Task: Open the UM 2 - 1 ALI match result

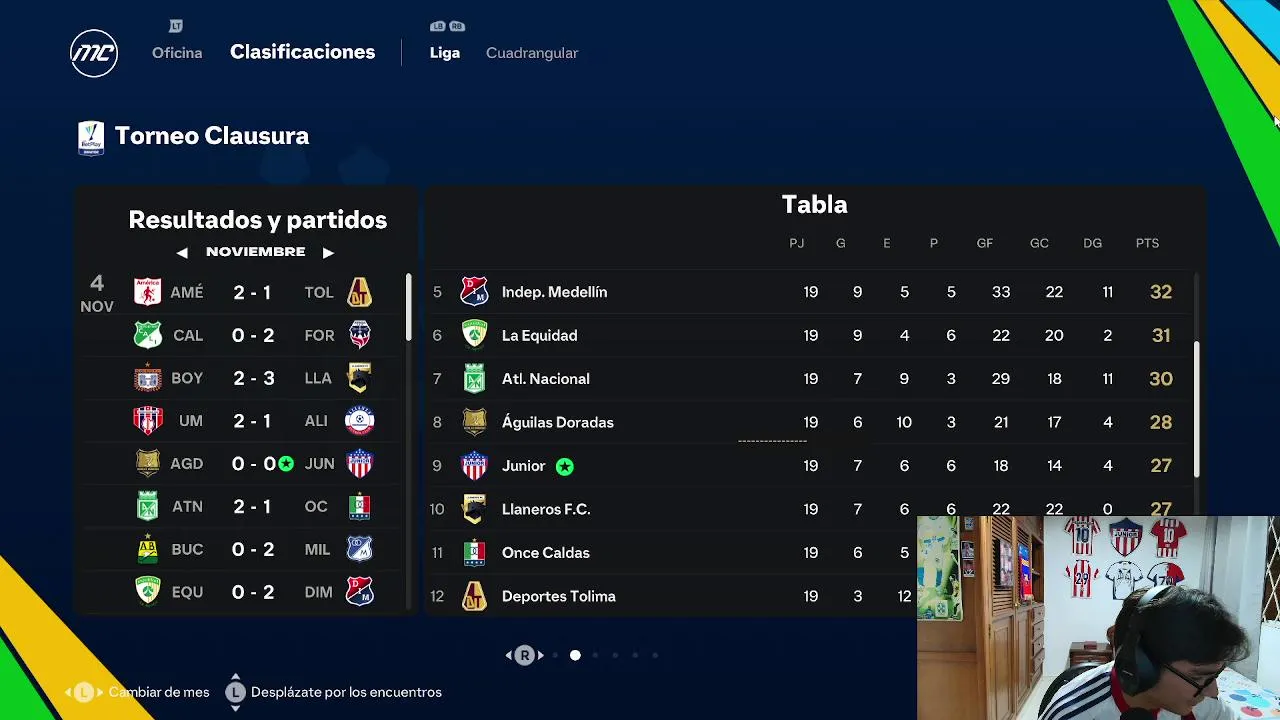Action: [x=252, y=421]
